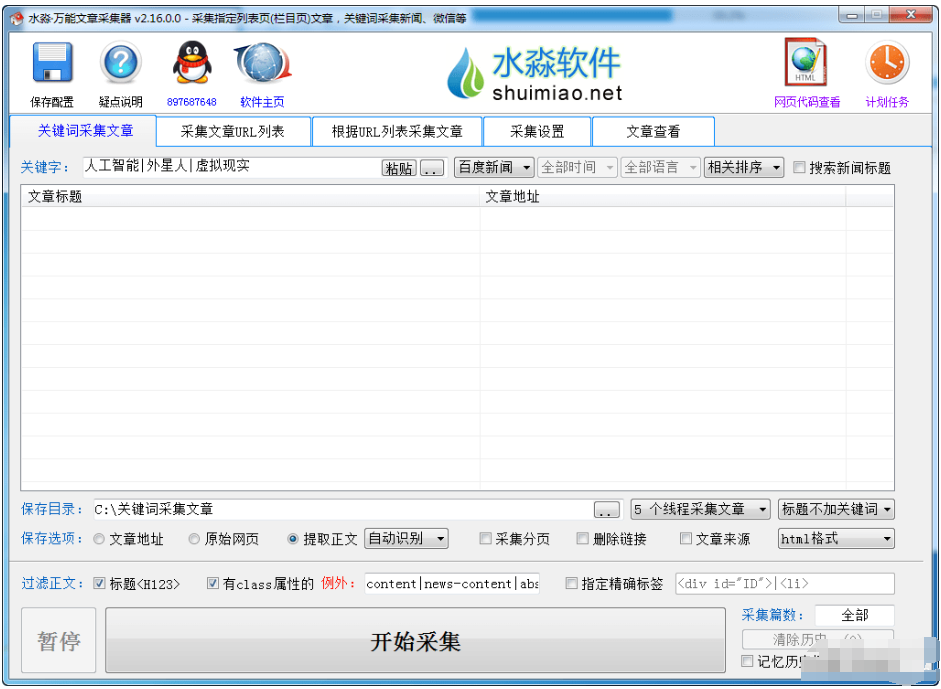
Task: Open the 相关排序 sorting dropdown
Action: pos(742,167)
